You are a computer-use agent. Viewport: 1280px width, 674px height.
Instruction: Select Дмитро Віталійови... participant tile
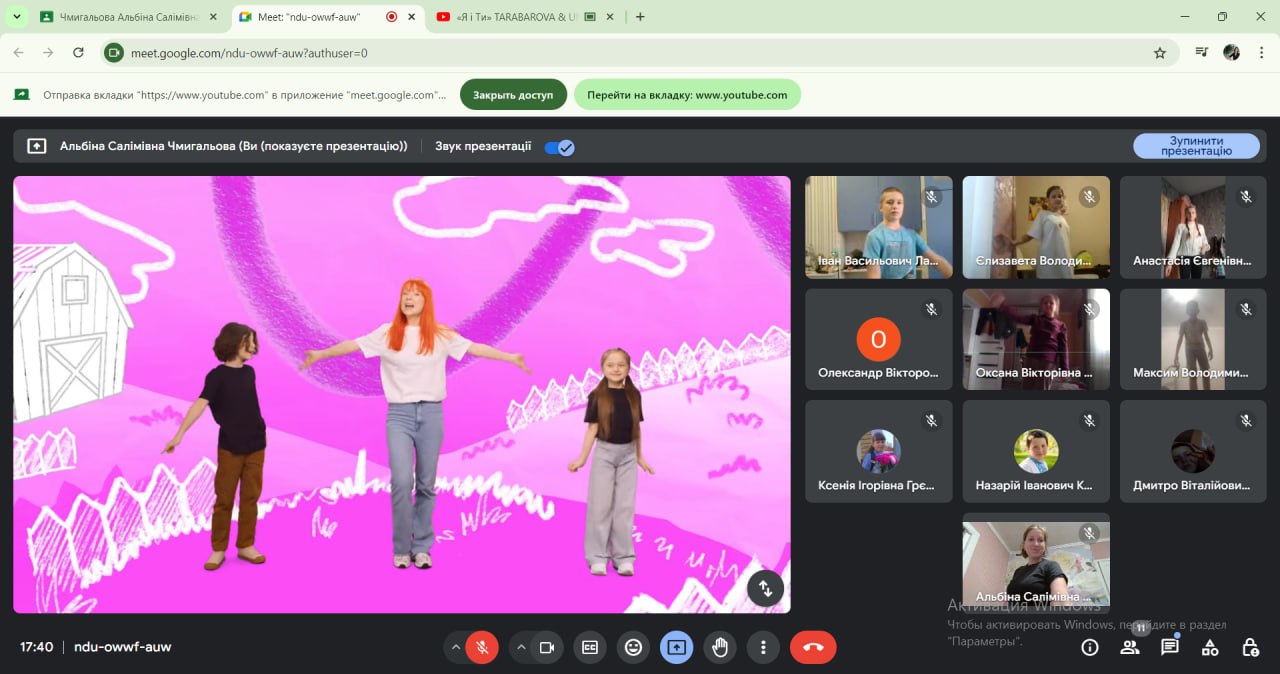[1193, 451]
